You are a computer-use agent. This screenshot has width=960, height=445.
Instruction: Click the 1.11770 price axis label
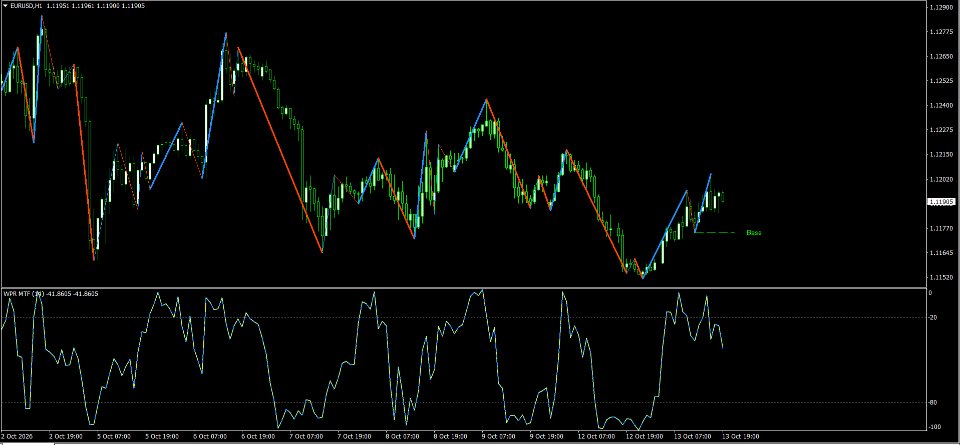942,228
